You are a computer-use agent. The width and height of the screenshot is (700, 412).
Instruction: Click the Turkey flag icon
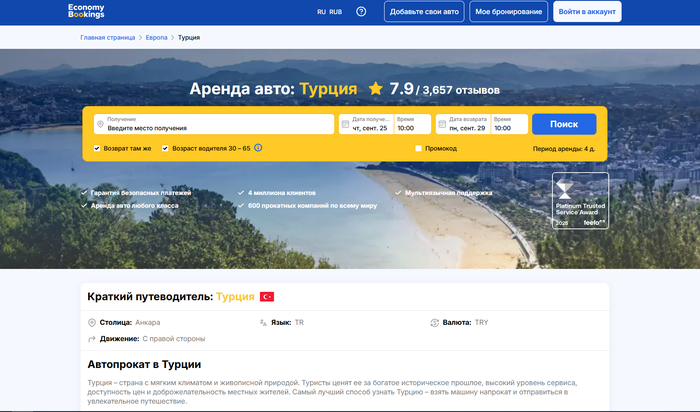point(267,297)
